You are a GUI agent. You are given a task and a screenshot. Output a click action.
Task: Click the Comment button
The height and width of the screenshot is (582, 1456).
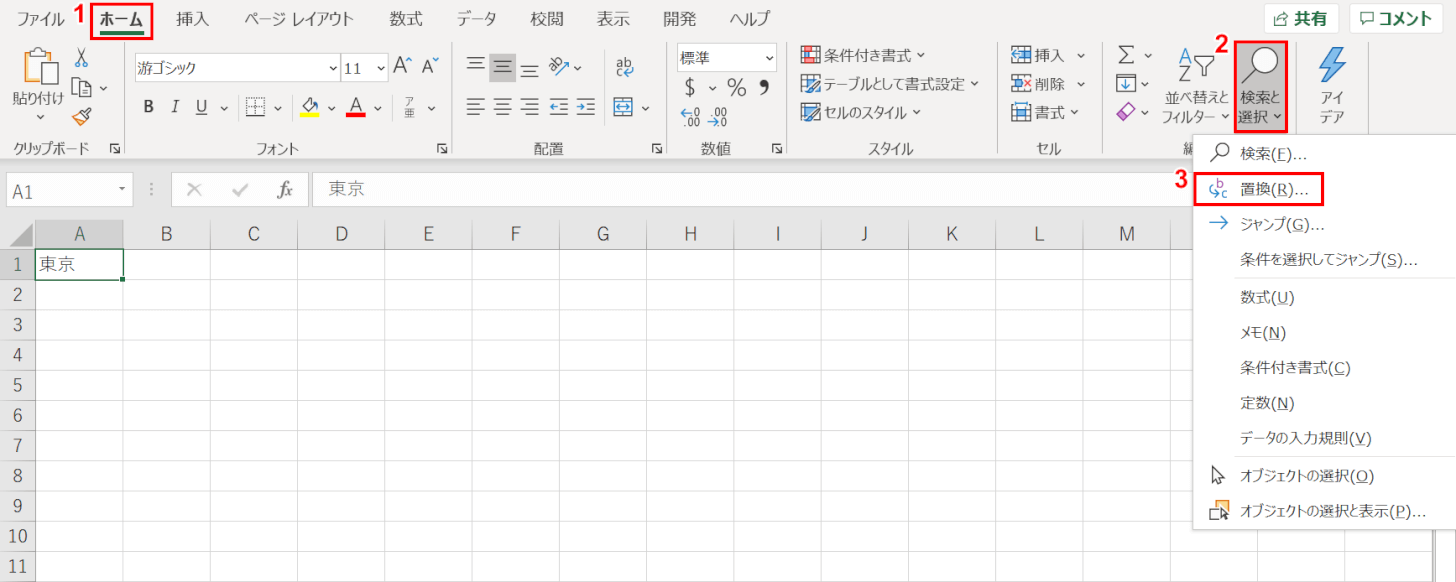tap(1395, 19)
